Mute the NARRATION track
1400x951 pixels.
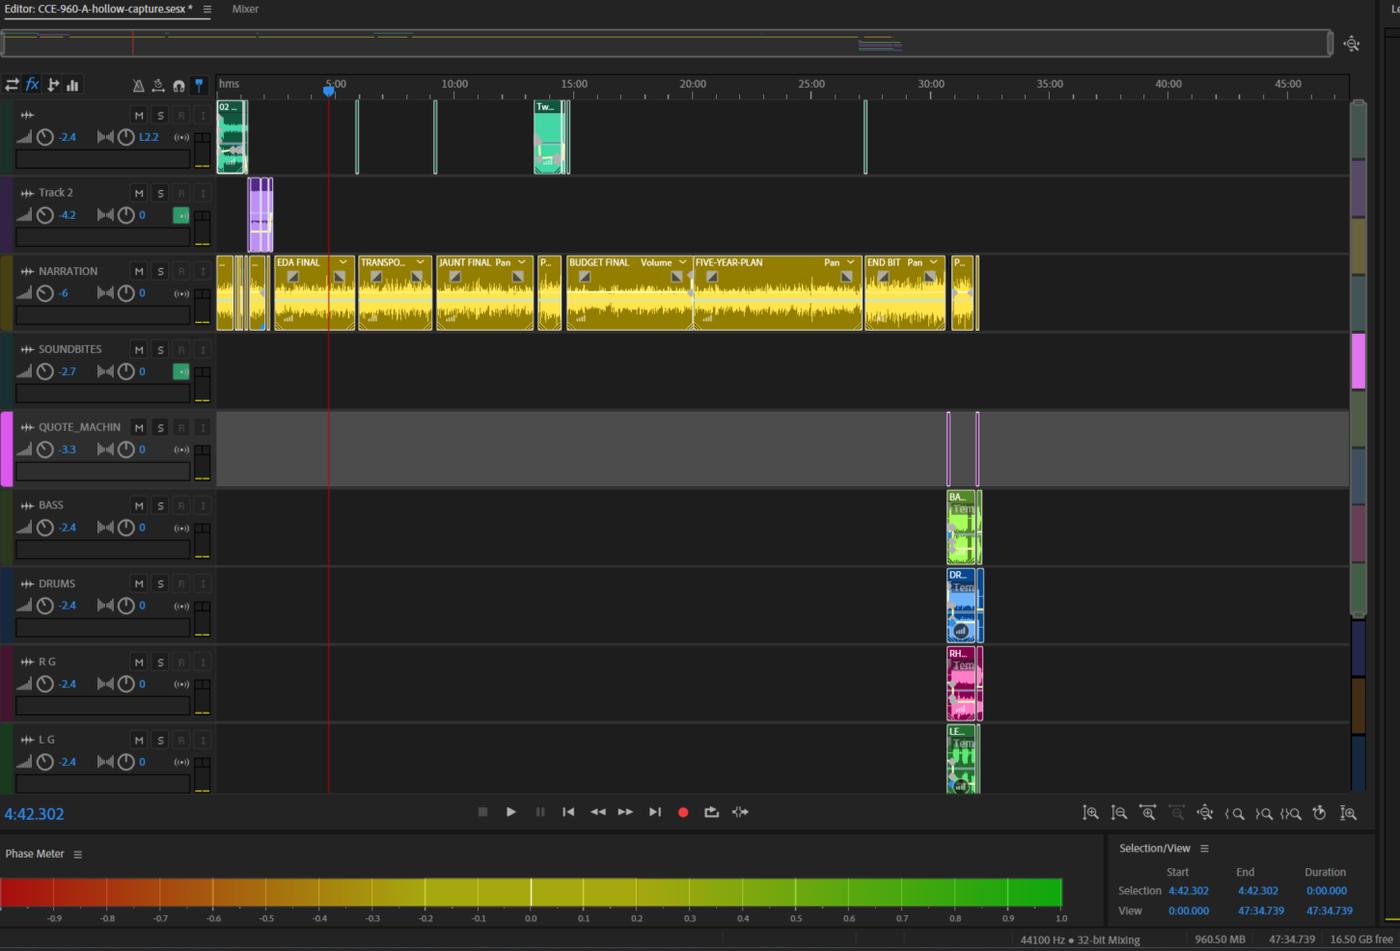(x=139, y=271)
